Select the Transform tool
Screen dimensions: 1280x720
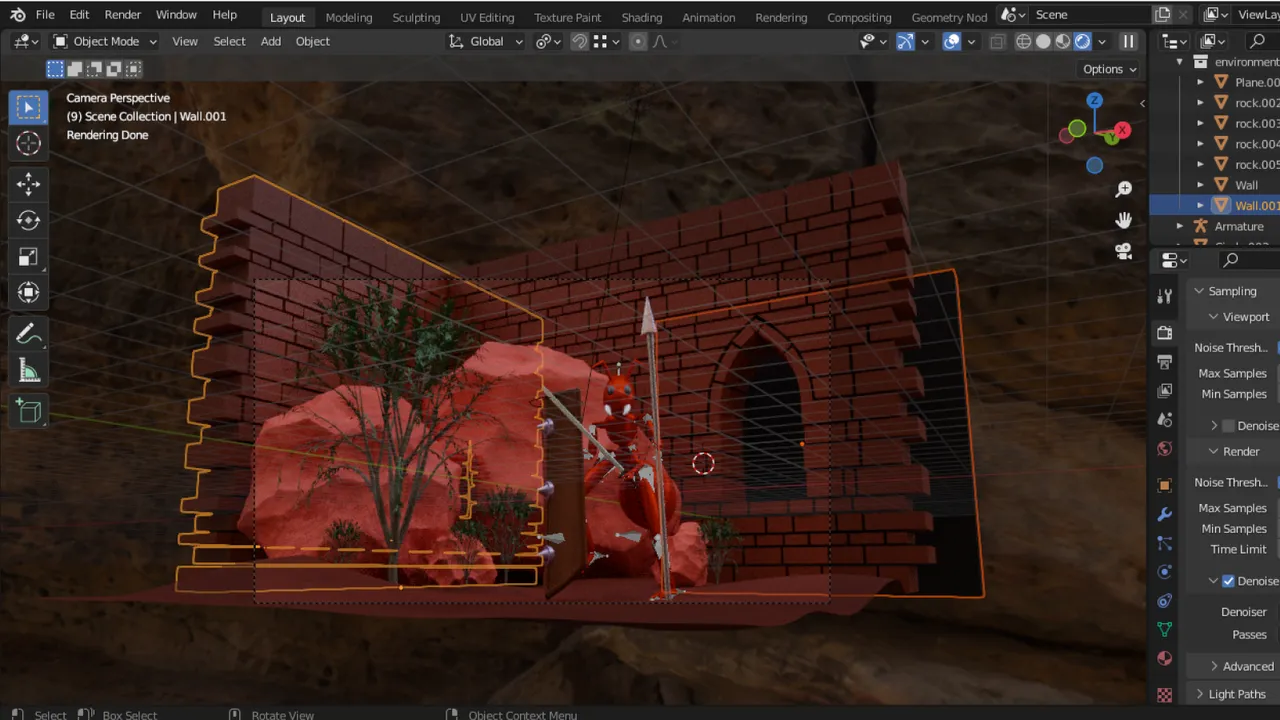click(28, 292)
